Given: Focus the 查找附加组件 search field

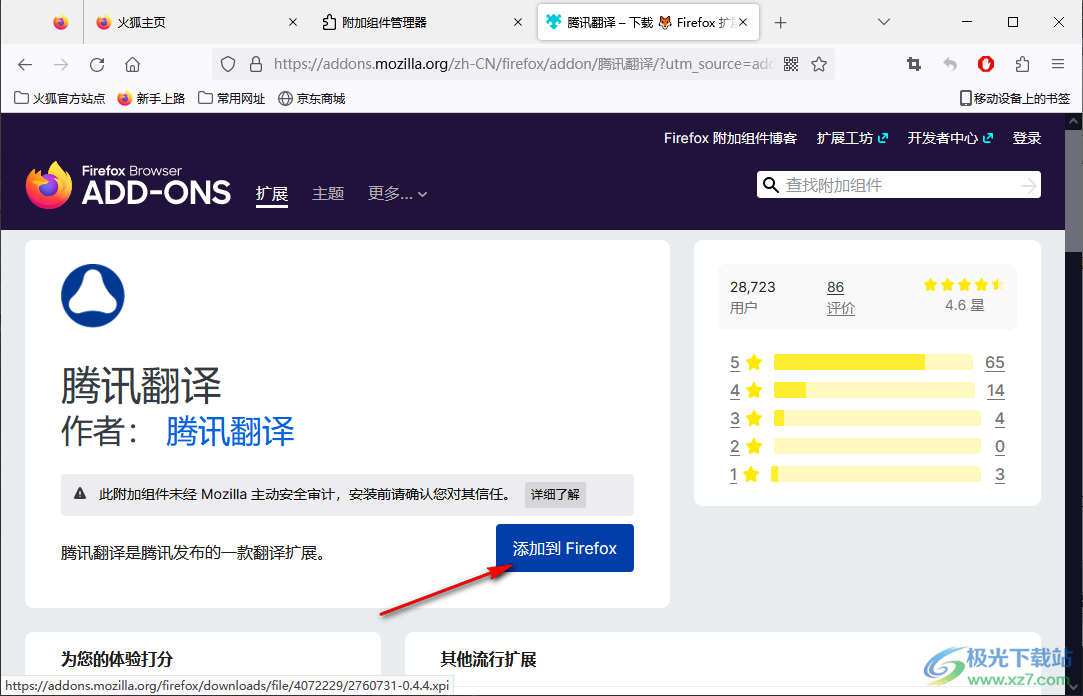Looking at the screenshot, I should (899, 185).
